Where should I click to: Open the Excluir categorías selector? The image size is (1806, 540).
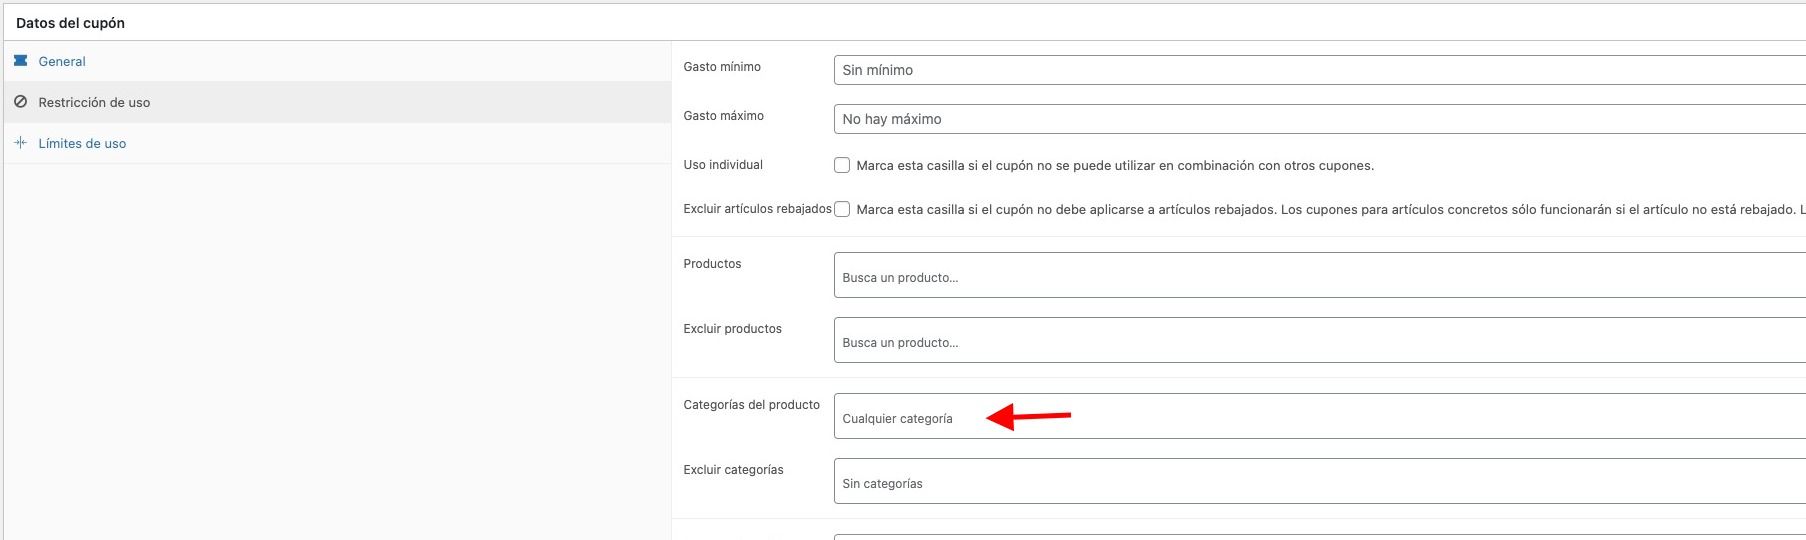[1320, 481]
